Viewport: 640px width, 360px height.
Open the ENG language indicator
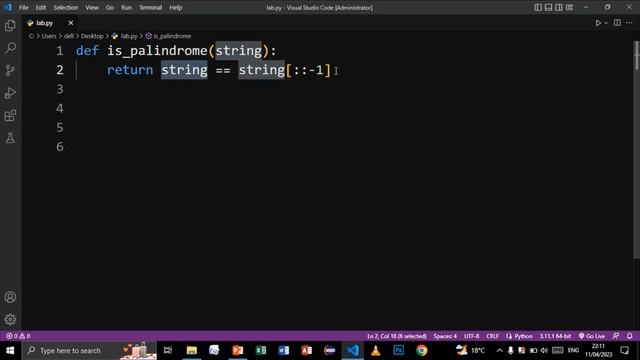(x=573, y=351)
